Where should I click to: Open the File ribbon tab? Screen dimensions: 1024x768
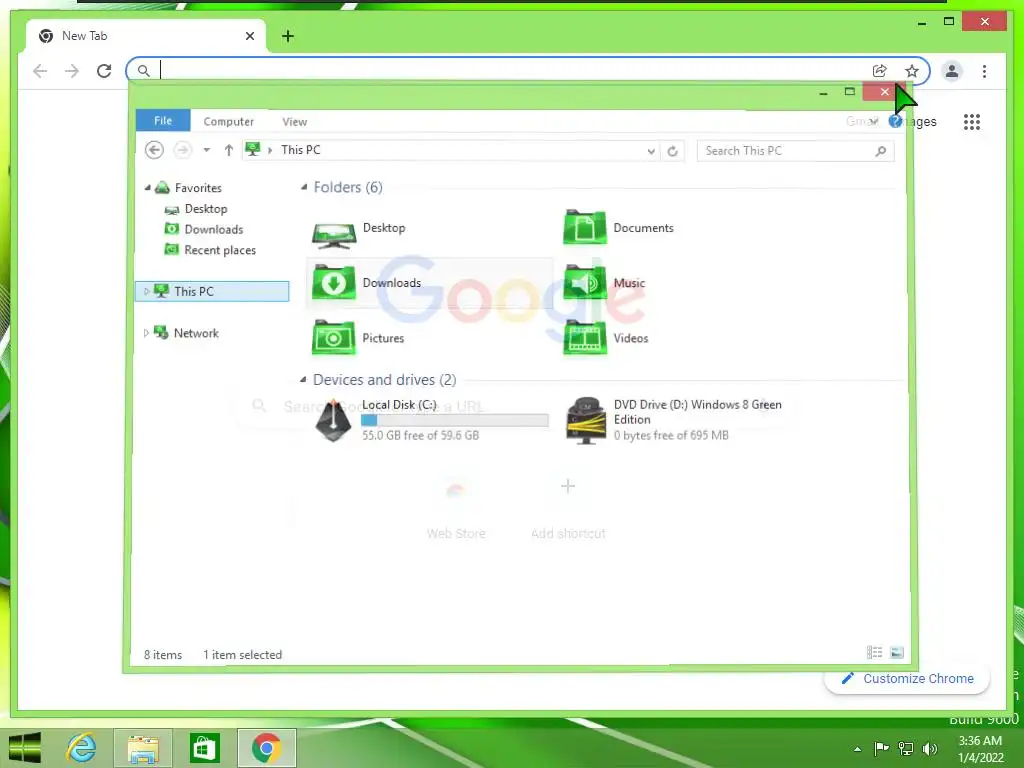163,121
